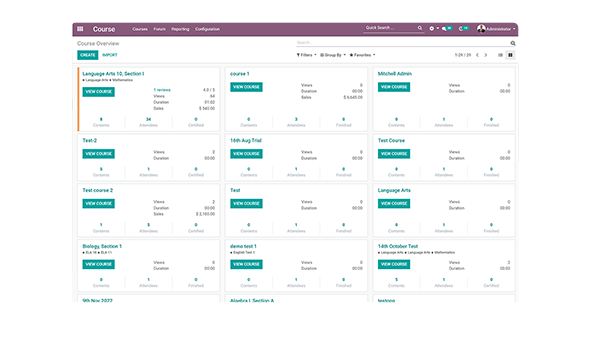590x360 pixels.
Task: Open the Test Course card title
Action: click(391, 140)
